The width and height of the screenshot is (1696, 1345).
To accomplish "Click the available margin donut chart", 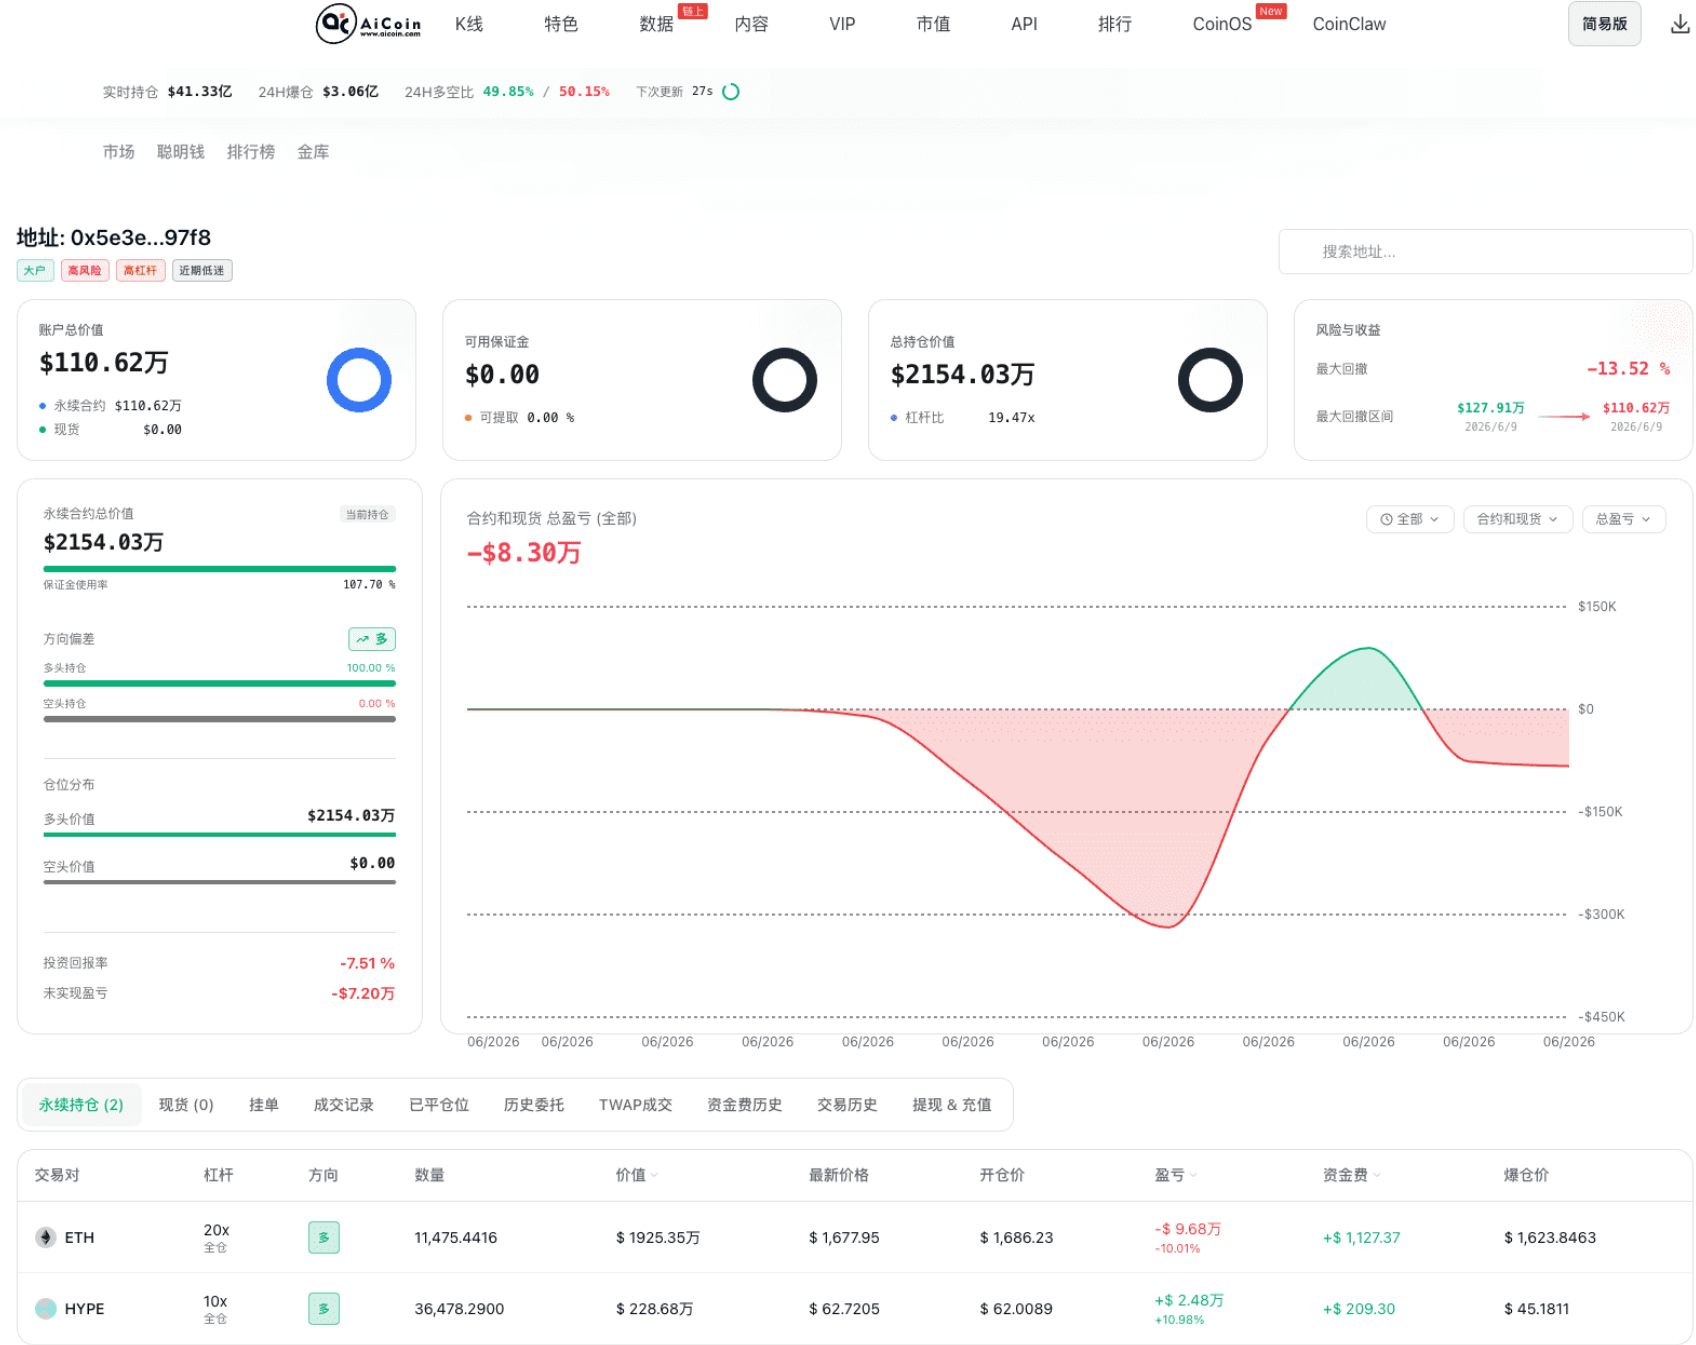I will pos(785,380).
